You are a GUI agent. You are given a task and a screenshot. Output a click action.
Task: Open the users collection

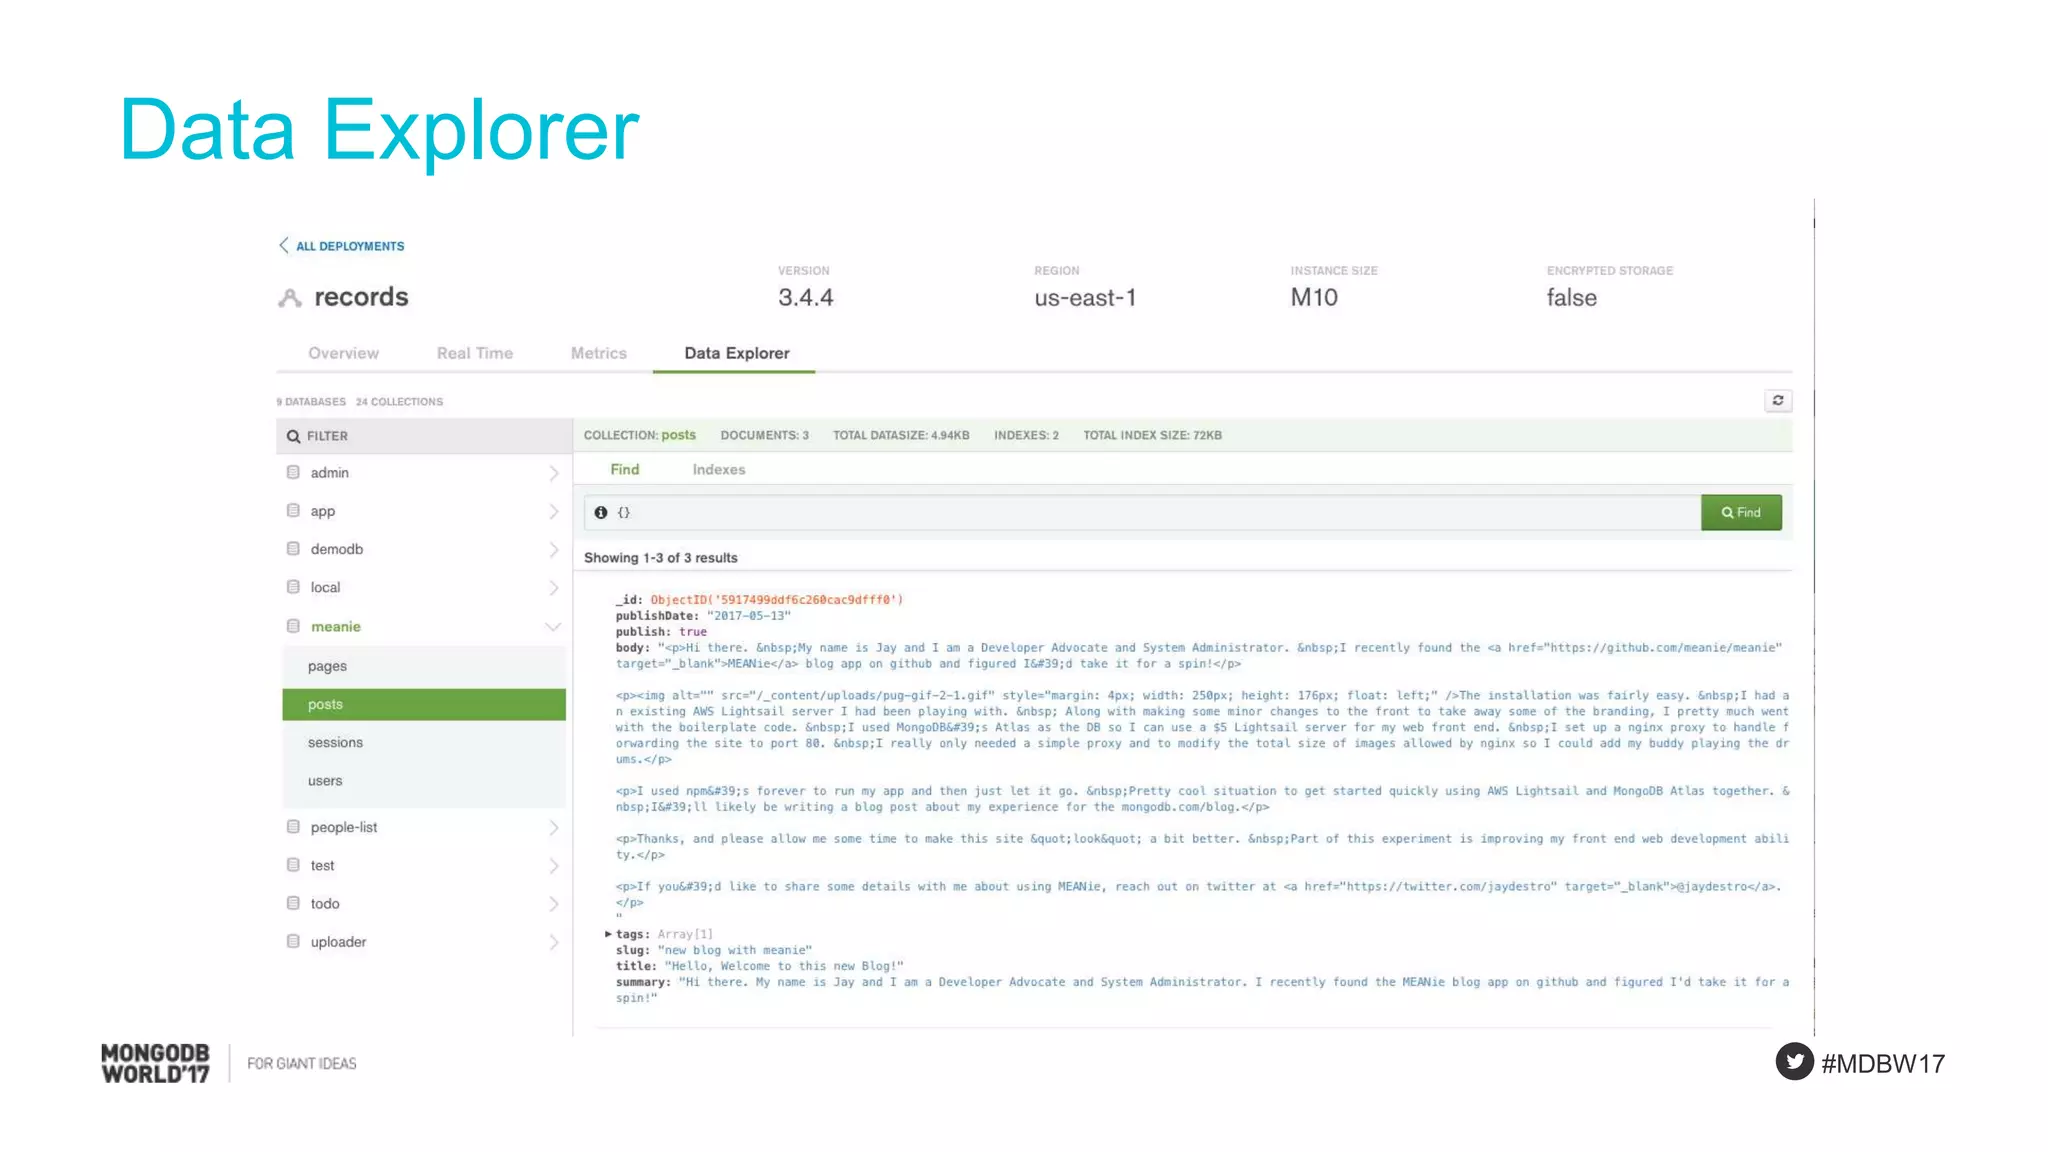click(x=424, y=780)
